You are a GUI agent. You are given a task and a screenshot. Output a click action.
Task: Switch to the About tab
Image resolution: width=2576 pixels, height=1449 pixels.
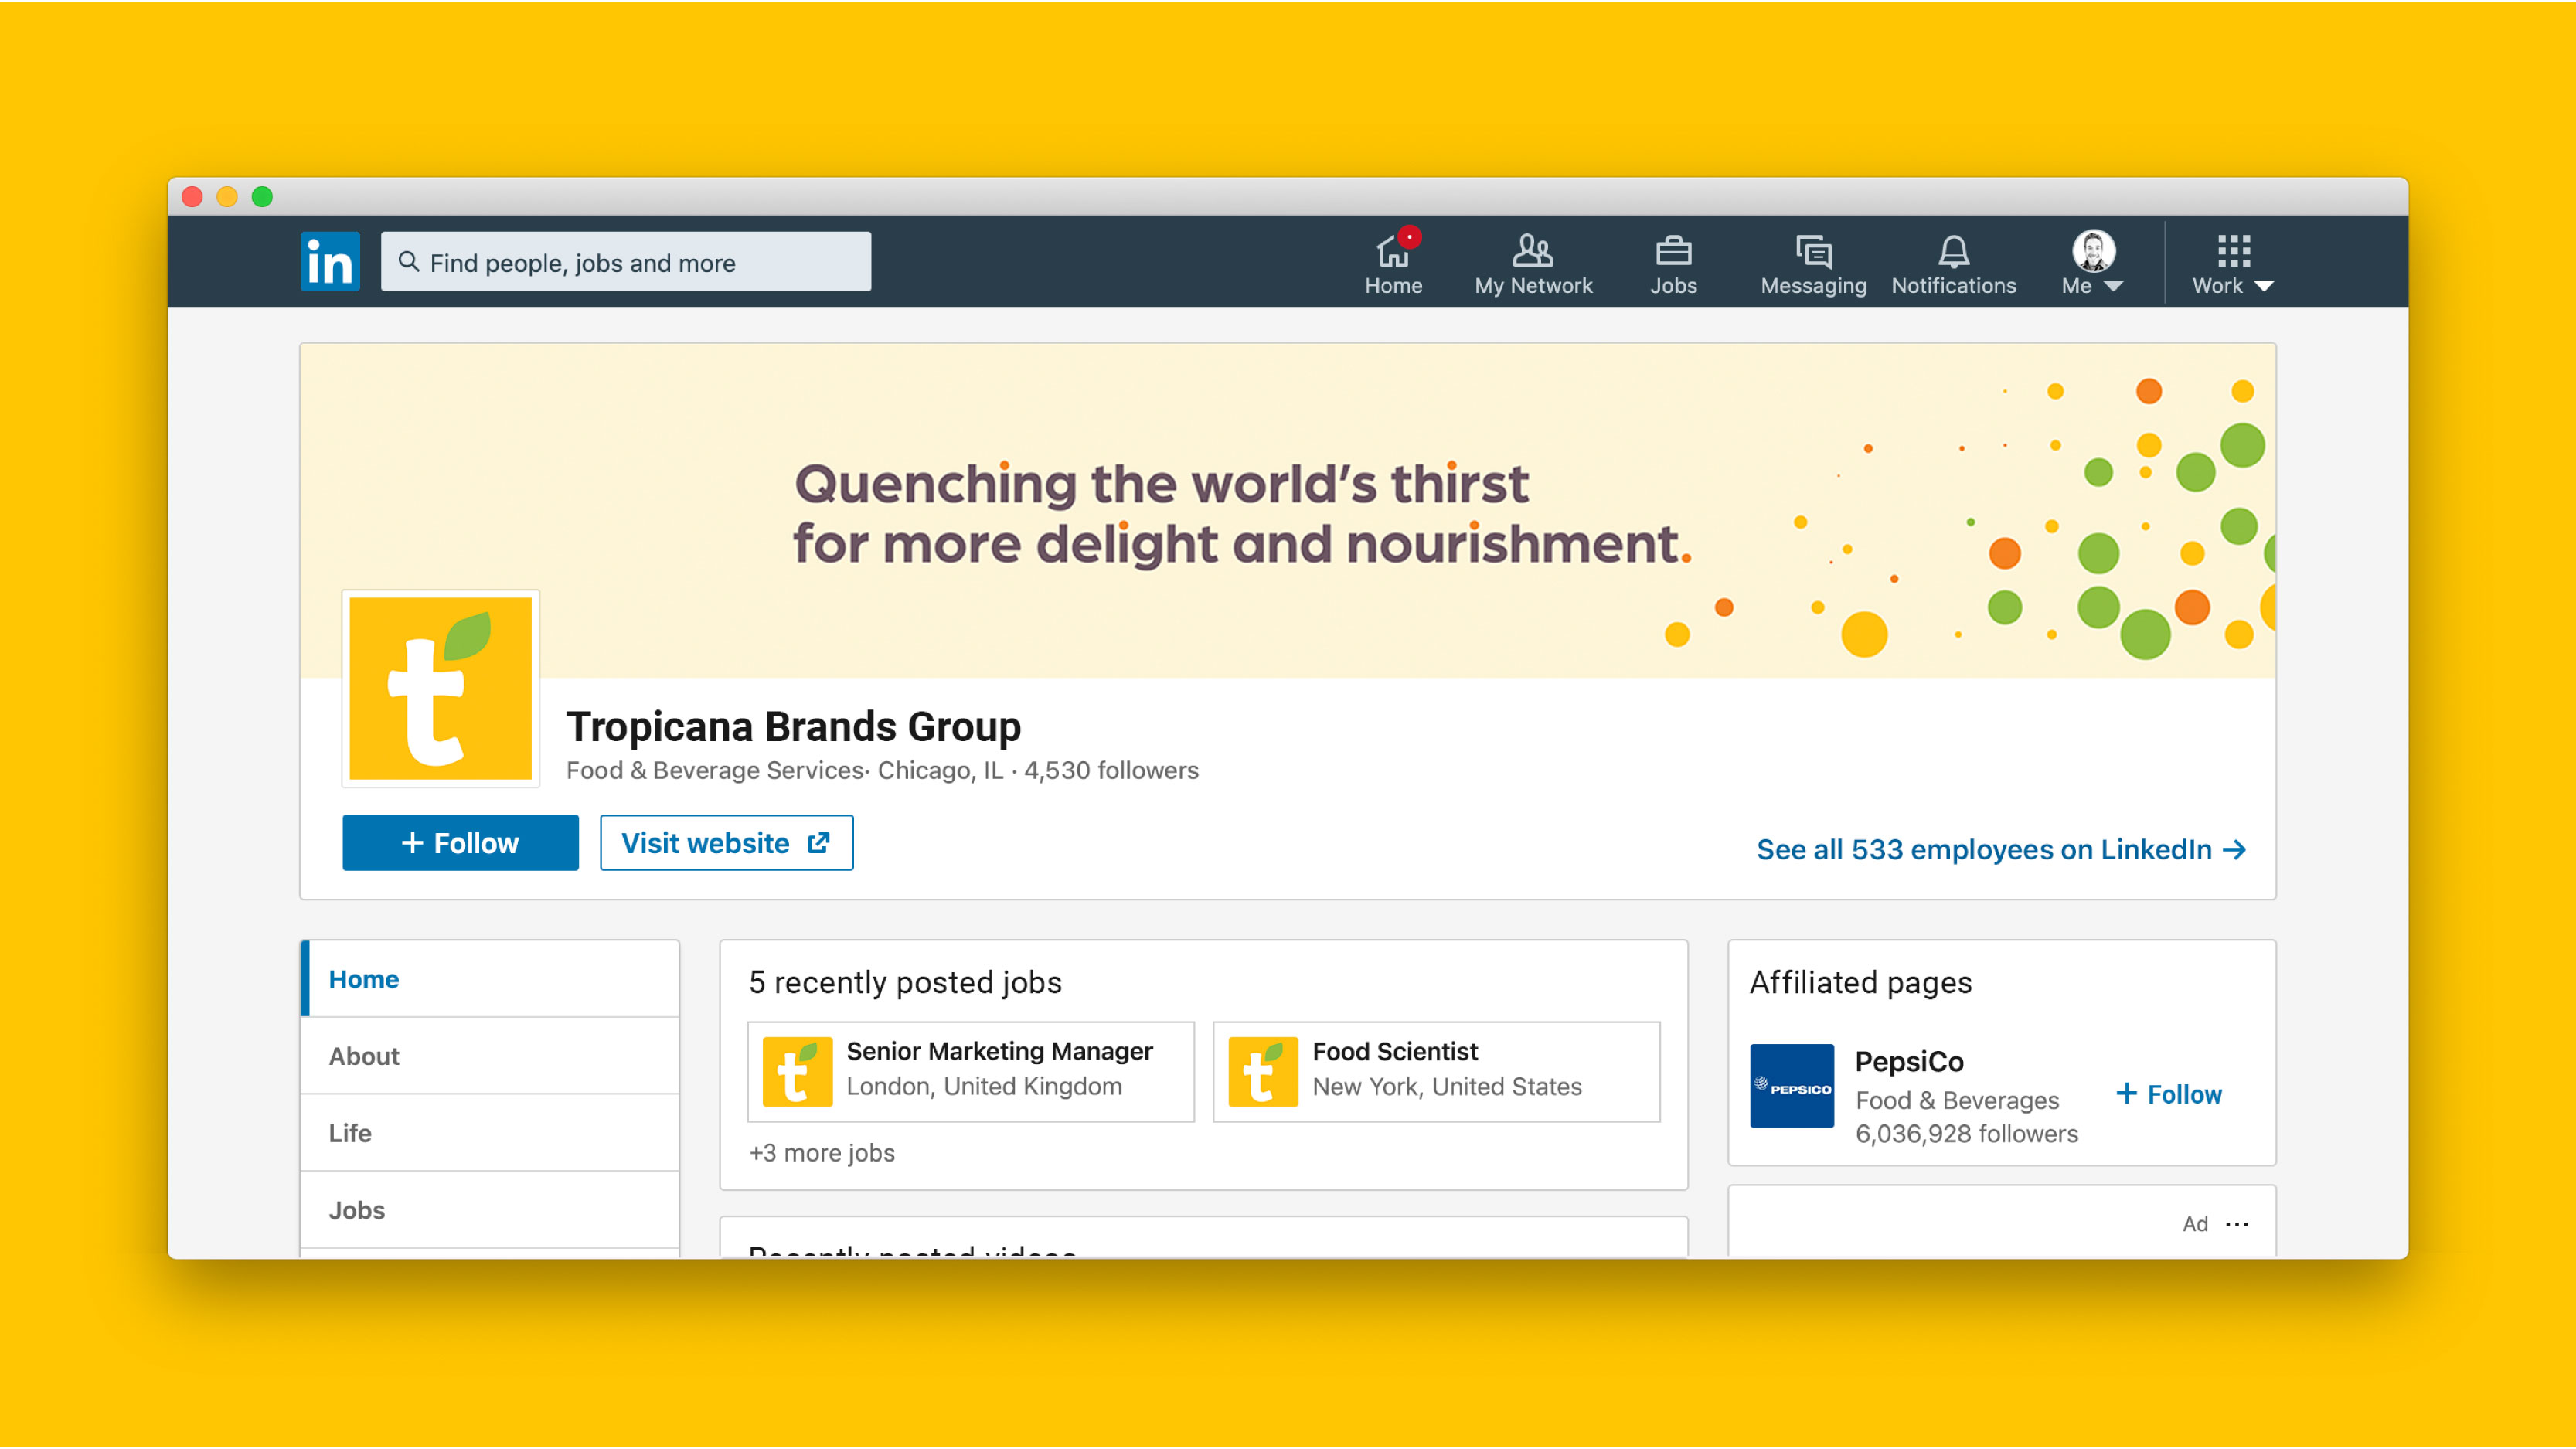pyautogui.click(x=364, y=1056)
